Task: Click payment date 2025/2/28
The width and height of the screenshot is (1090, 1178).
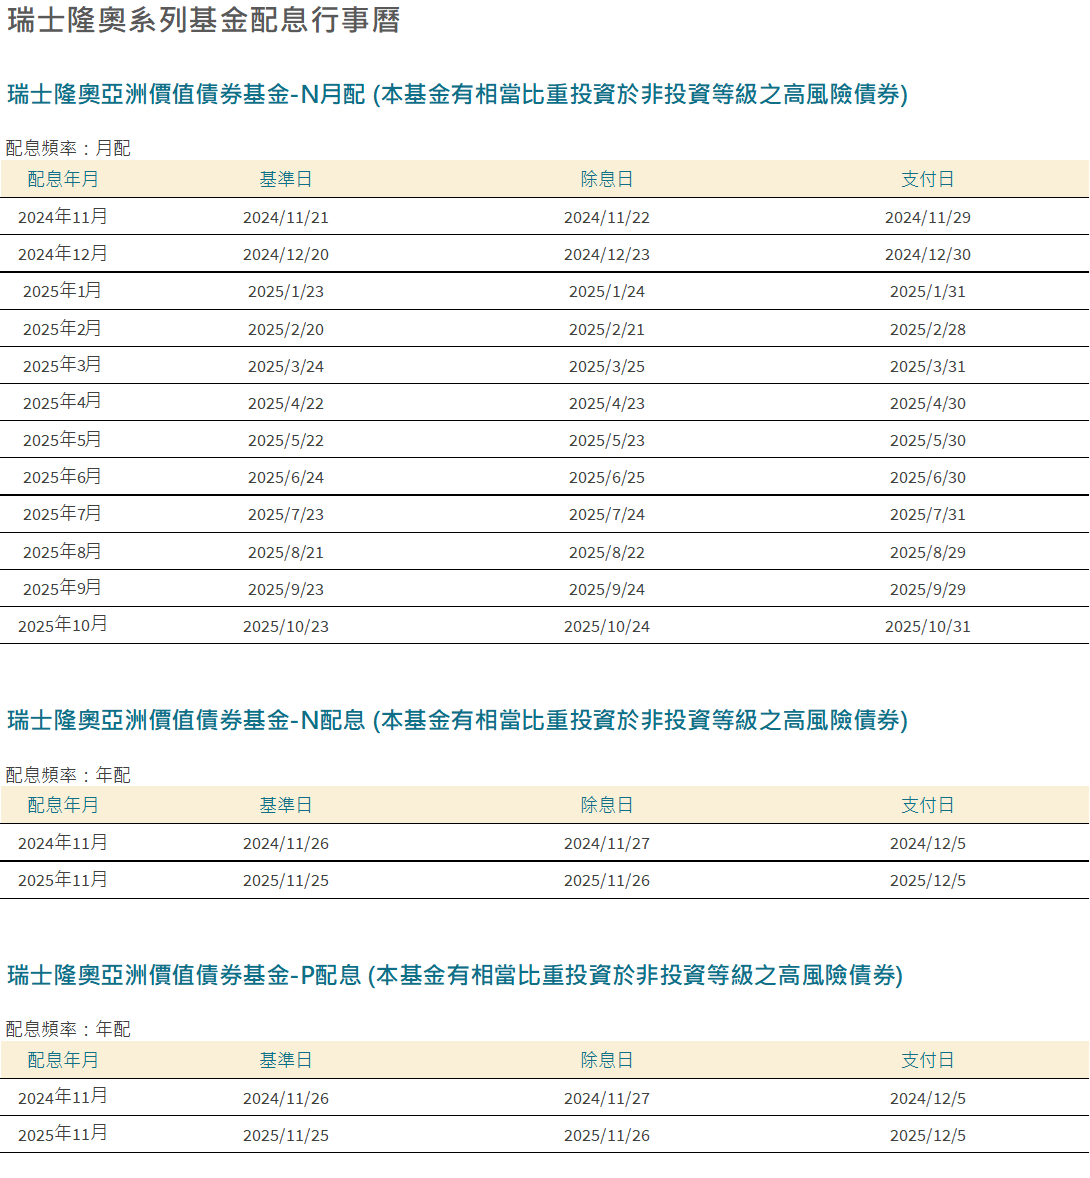Action: coord(928,330)
